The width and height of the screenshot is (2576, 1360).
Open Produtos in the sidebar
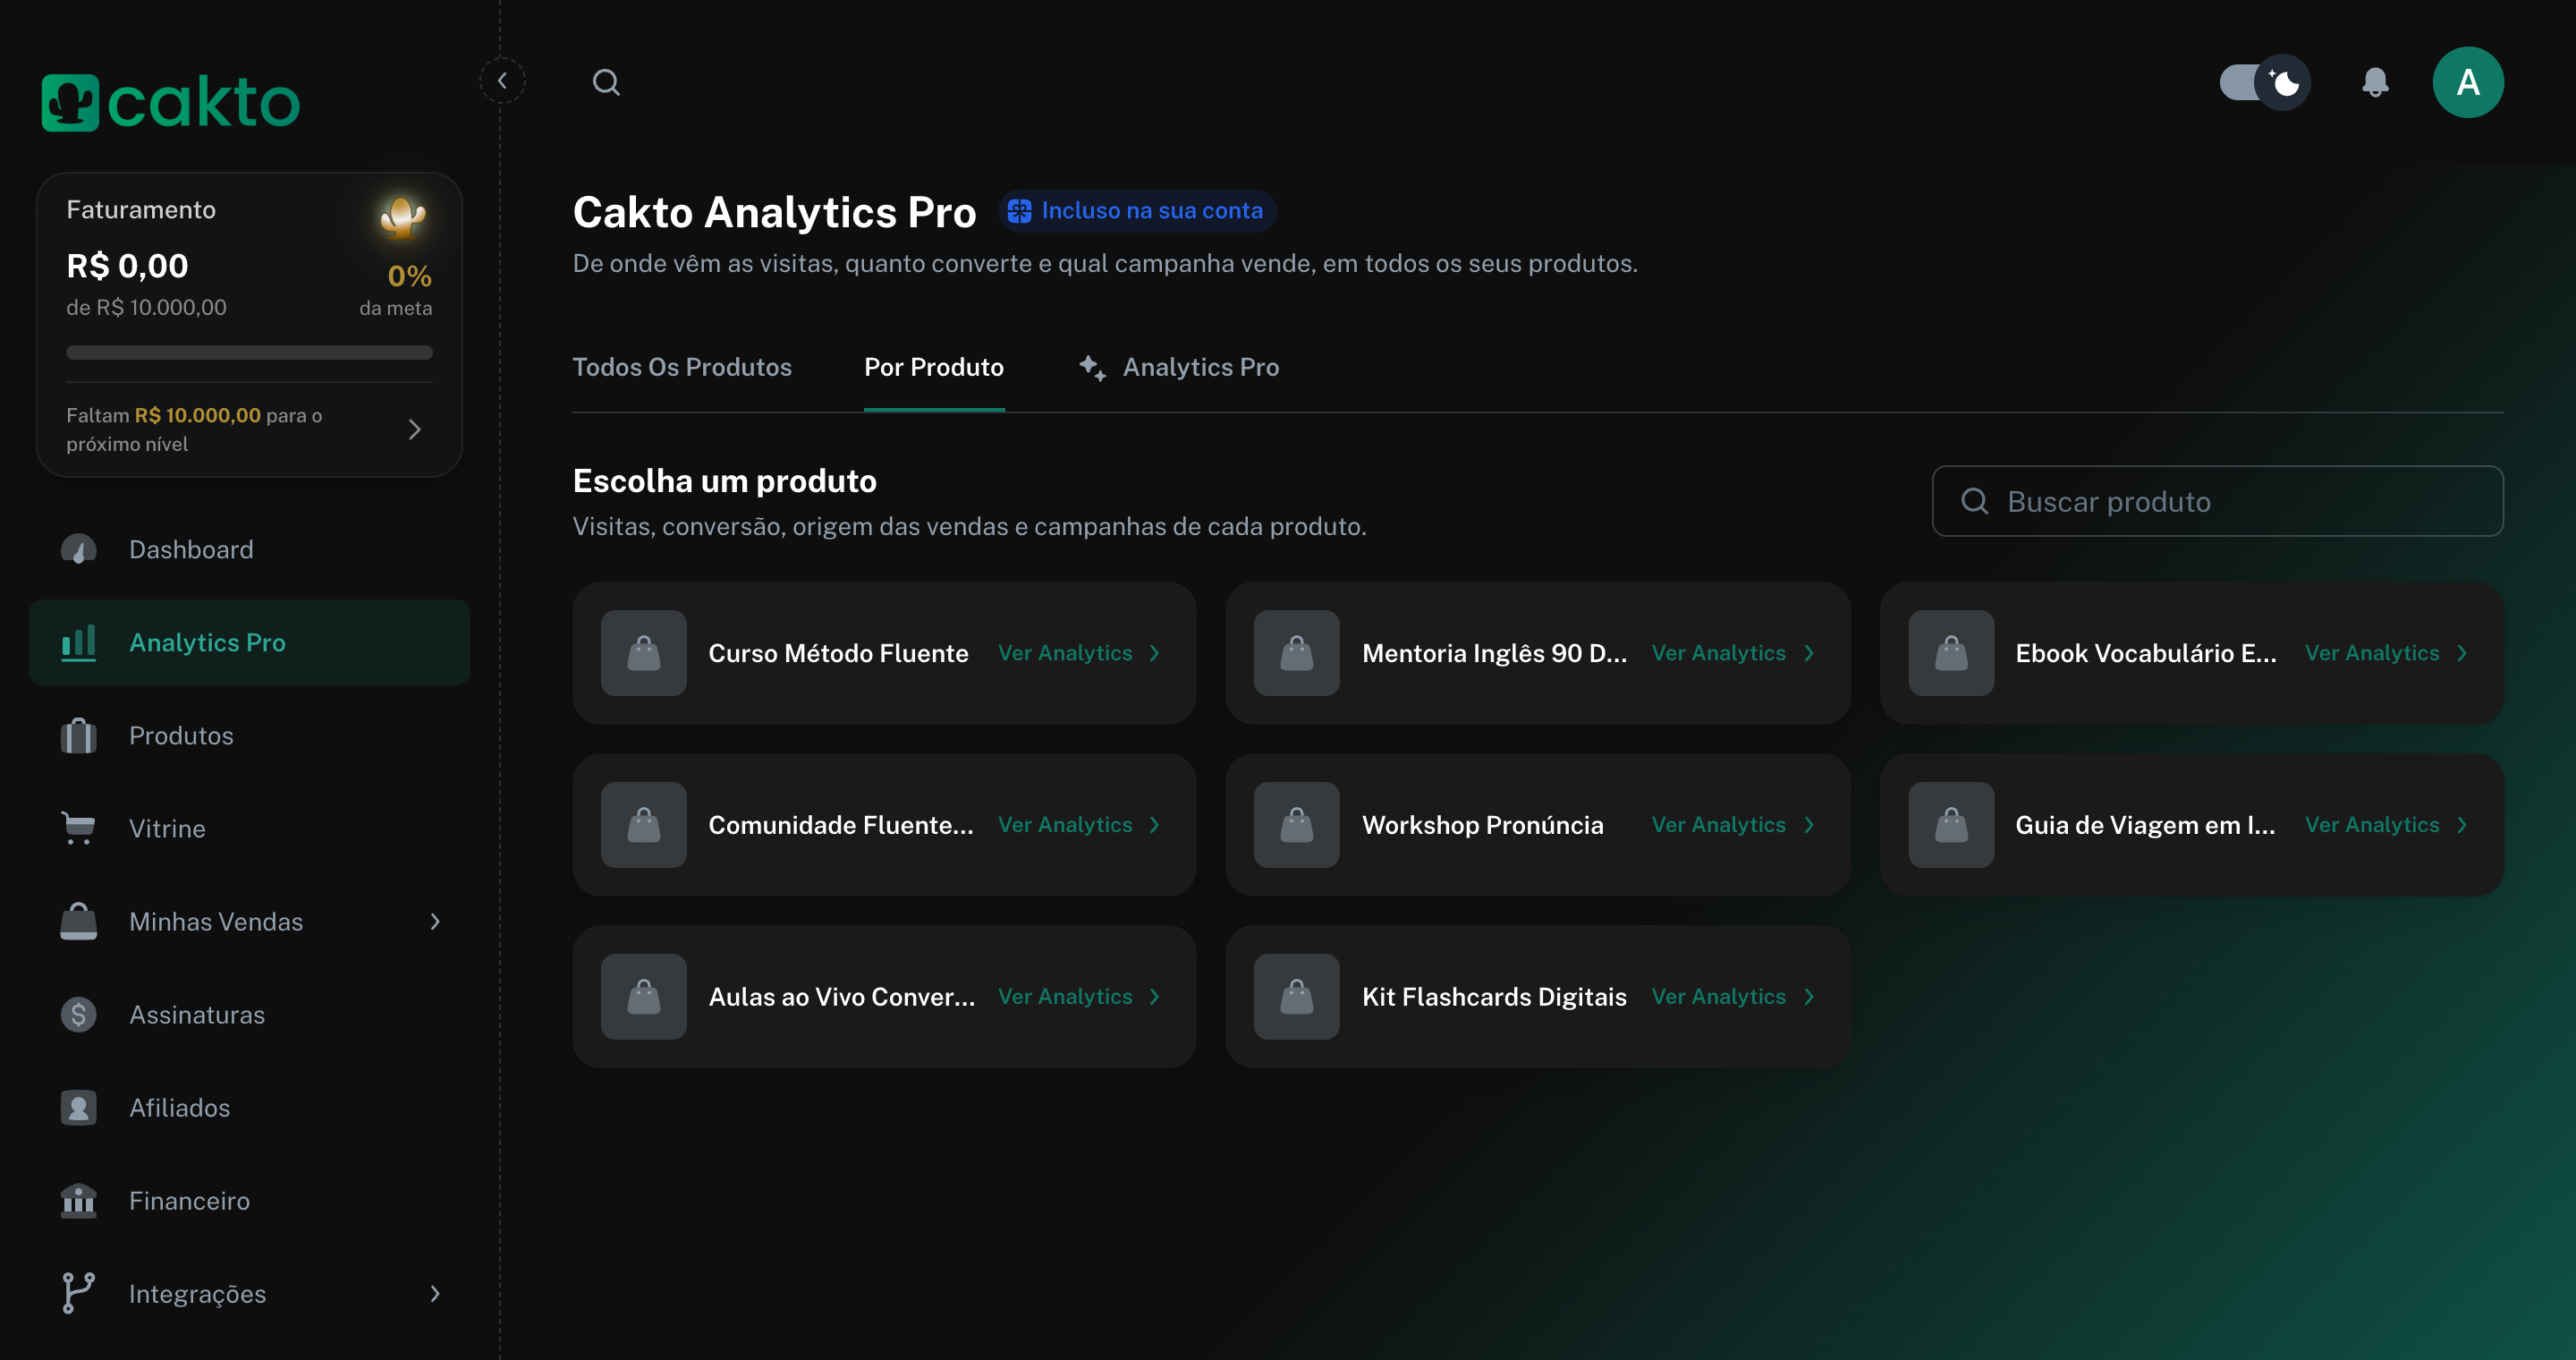249,735
